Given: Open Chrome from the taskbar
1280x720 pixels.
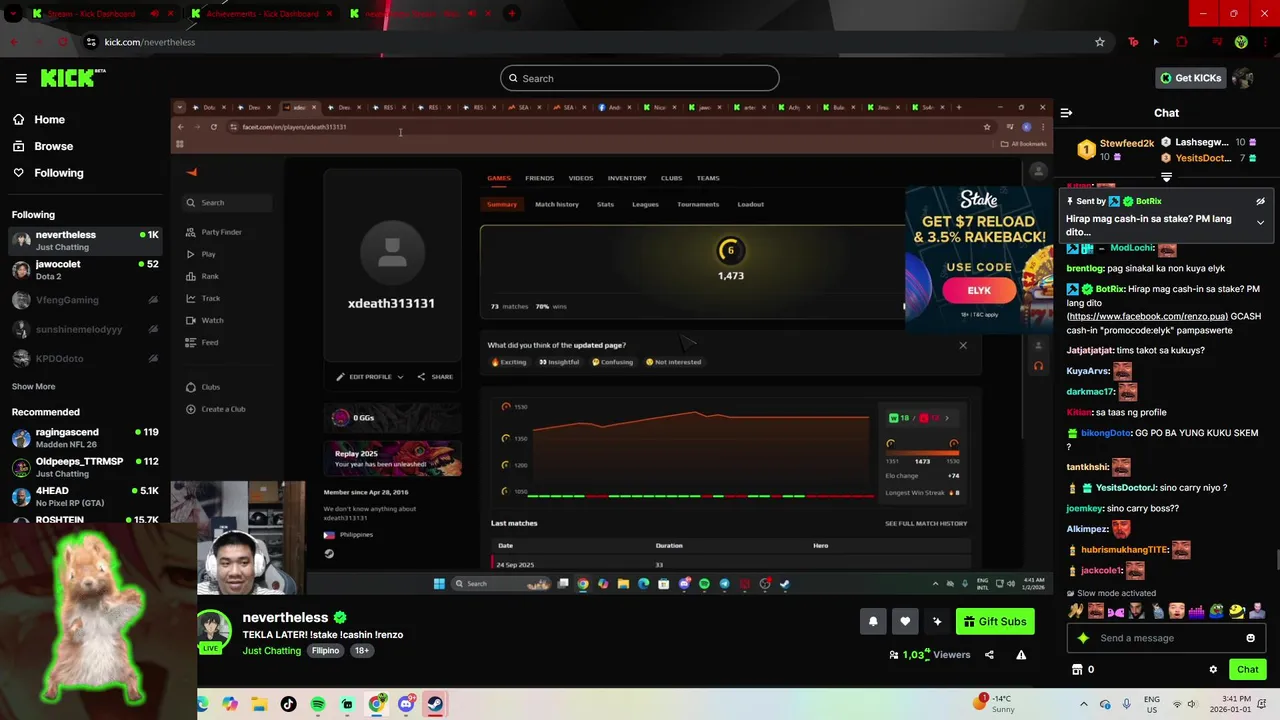Looking at the screenshot, I should (x=376, y=704).
